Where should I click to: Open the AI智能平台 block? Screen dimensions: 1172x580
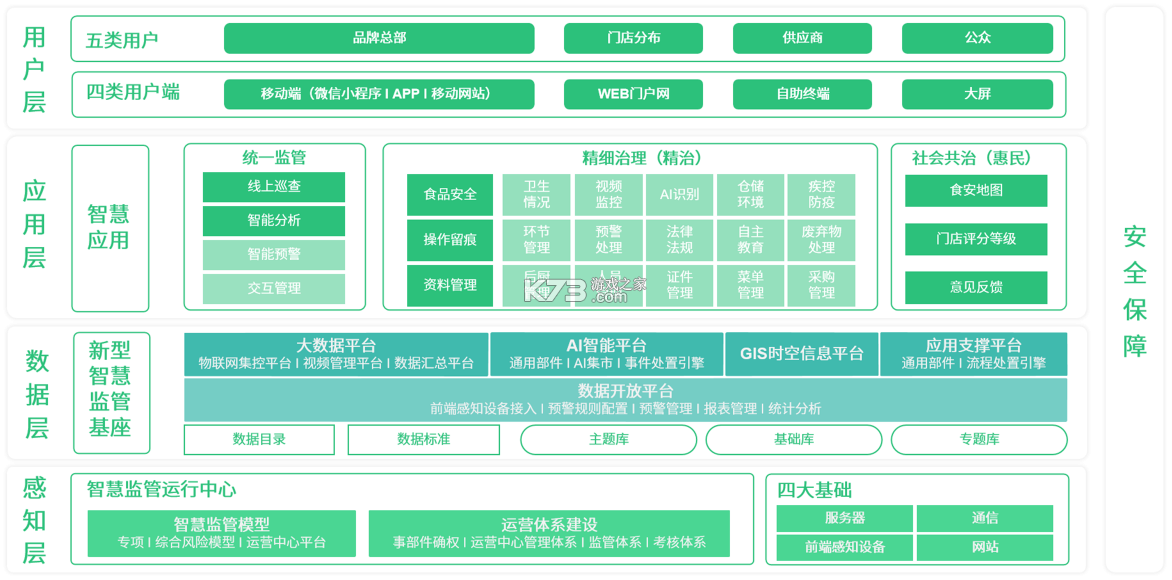point(607,354)
